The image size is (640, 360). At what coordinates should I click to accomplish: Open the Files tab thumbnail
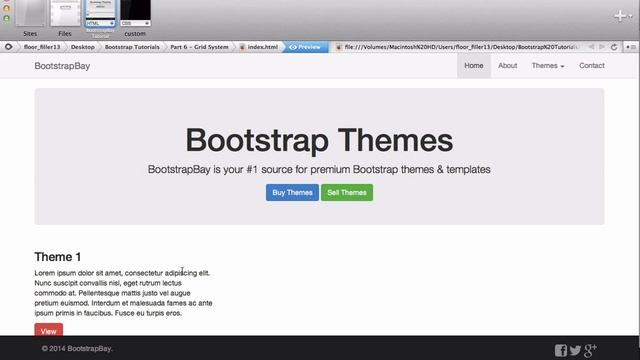point(65,13)
